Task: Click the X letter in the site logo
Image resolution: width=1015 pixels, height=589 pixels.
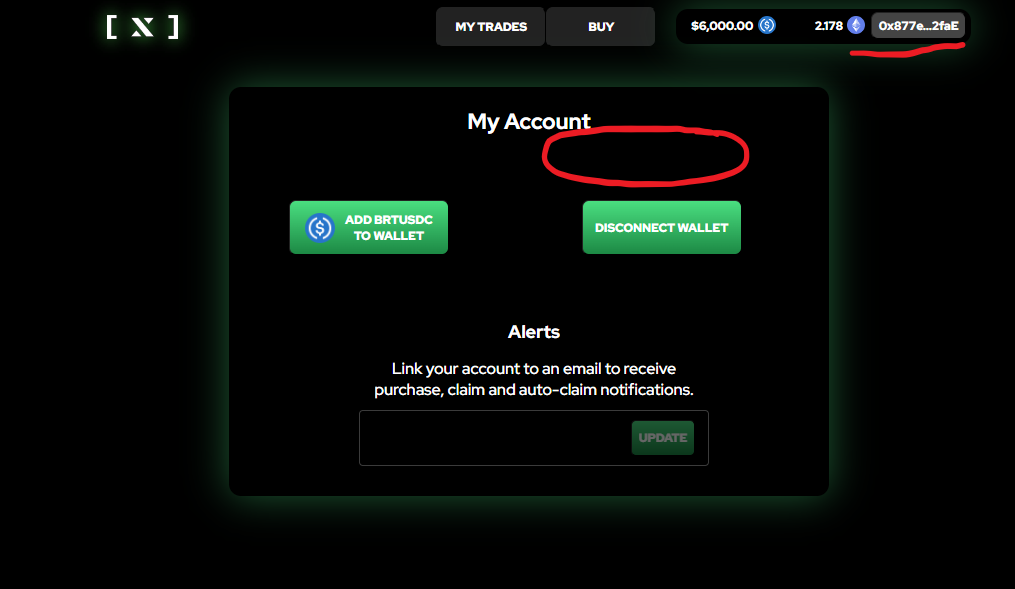Action: [142, 27]
